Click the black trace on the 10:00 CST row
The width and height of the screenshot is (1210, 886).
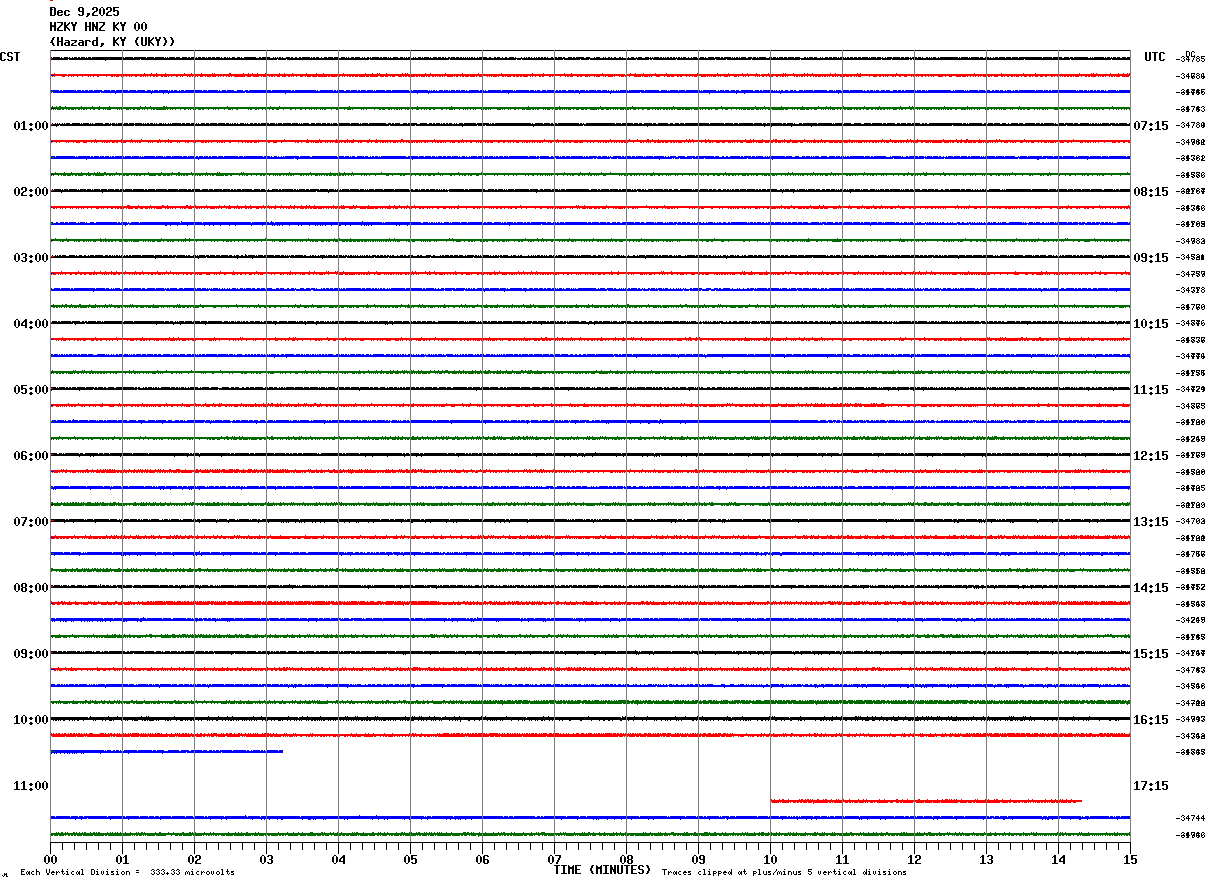point(590,719)
